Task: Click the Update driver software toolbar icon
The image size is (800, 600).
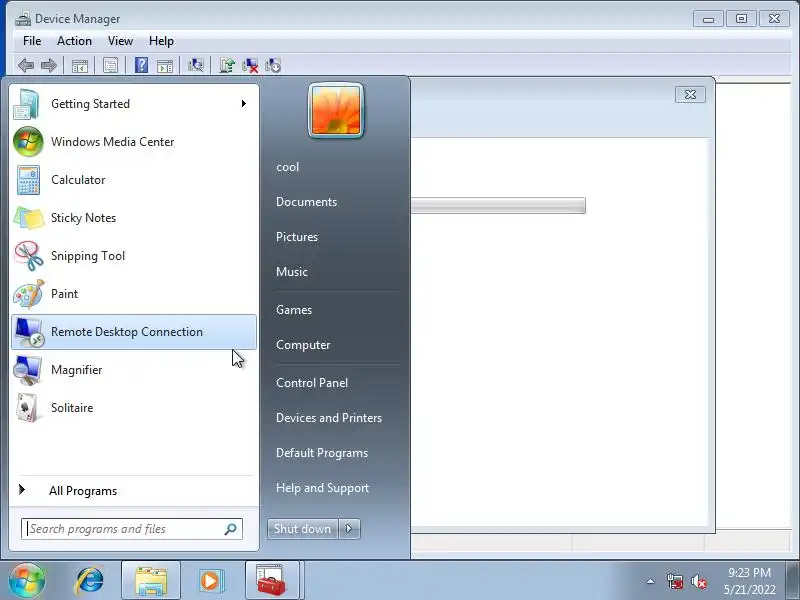Action: tap(227, 65)
